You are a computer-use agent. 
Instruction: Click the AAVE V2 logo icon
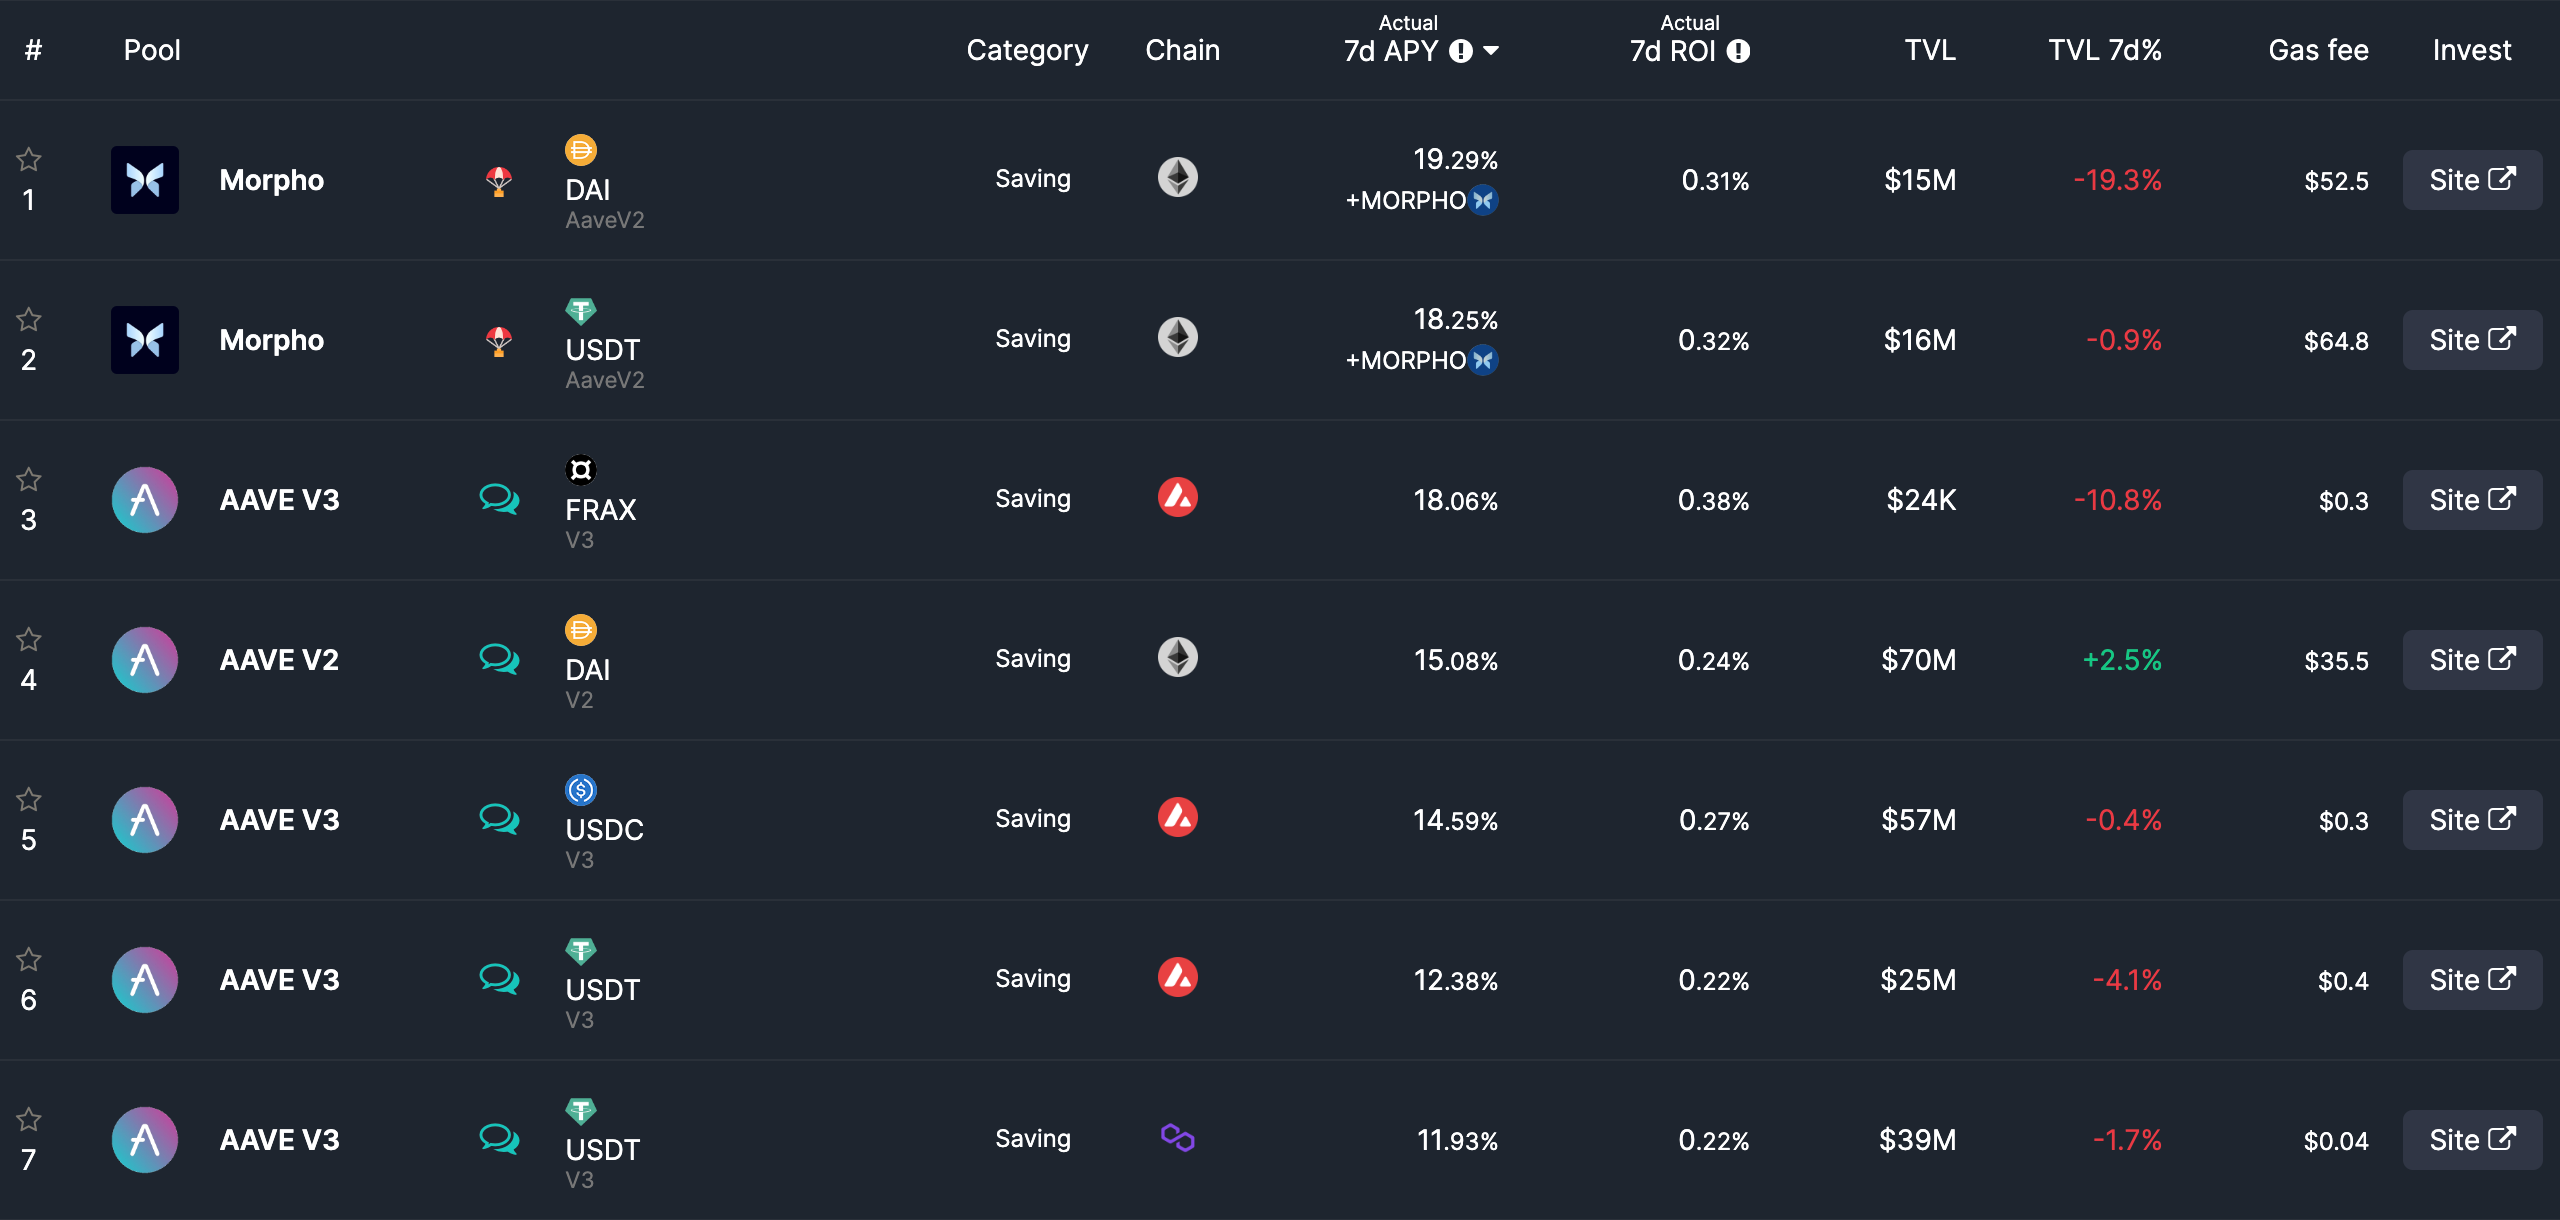145,660
